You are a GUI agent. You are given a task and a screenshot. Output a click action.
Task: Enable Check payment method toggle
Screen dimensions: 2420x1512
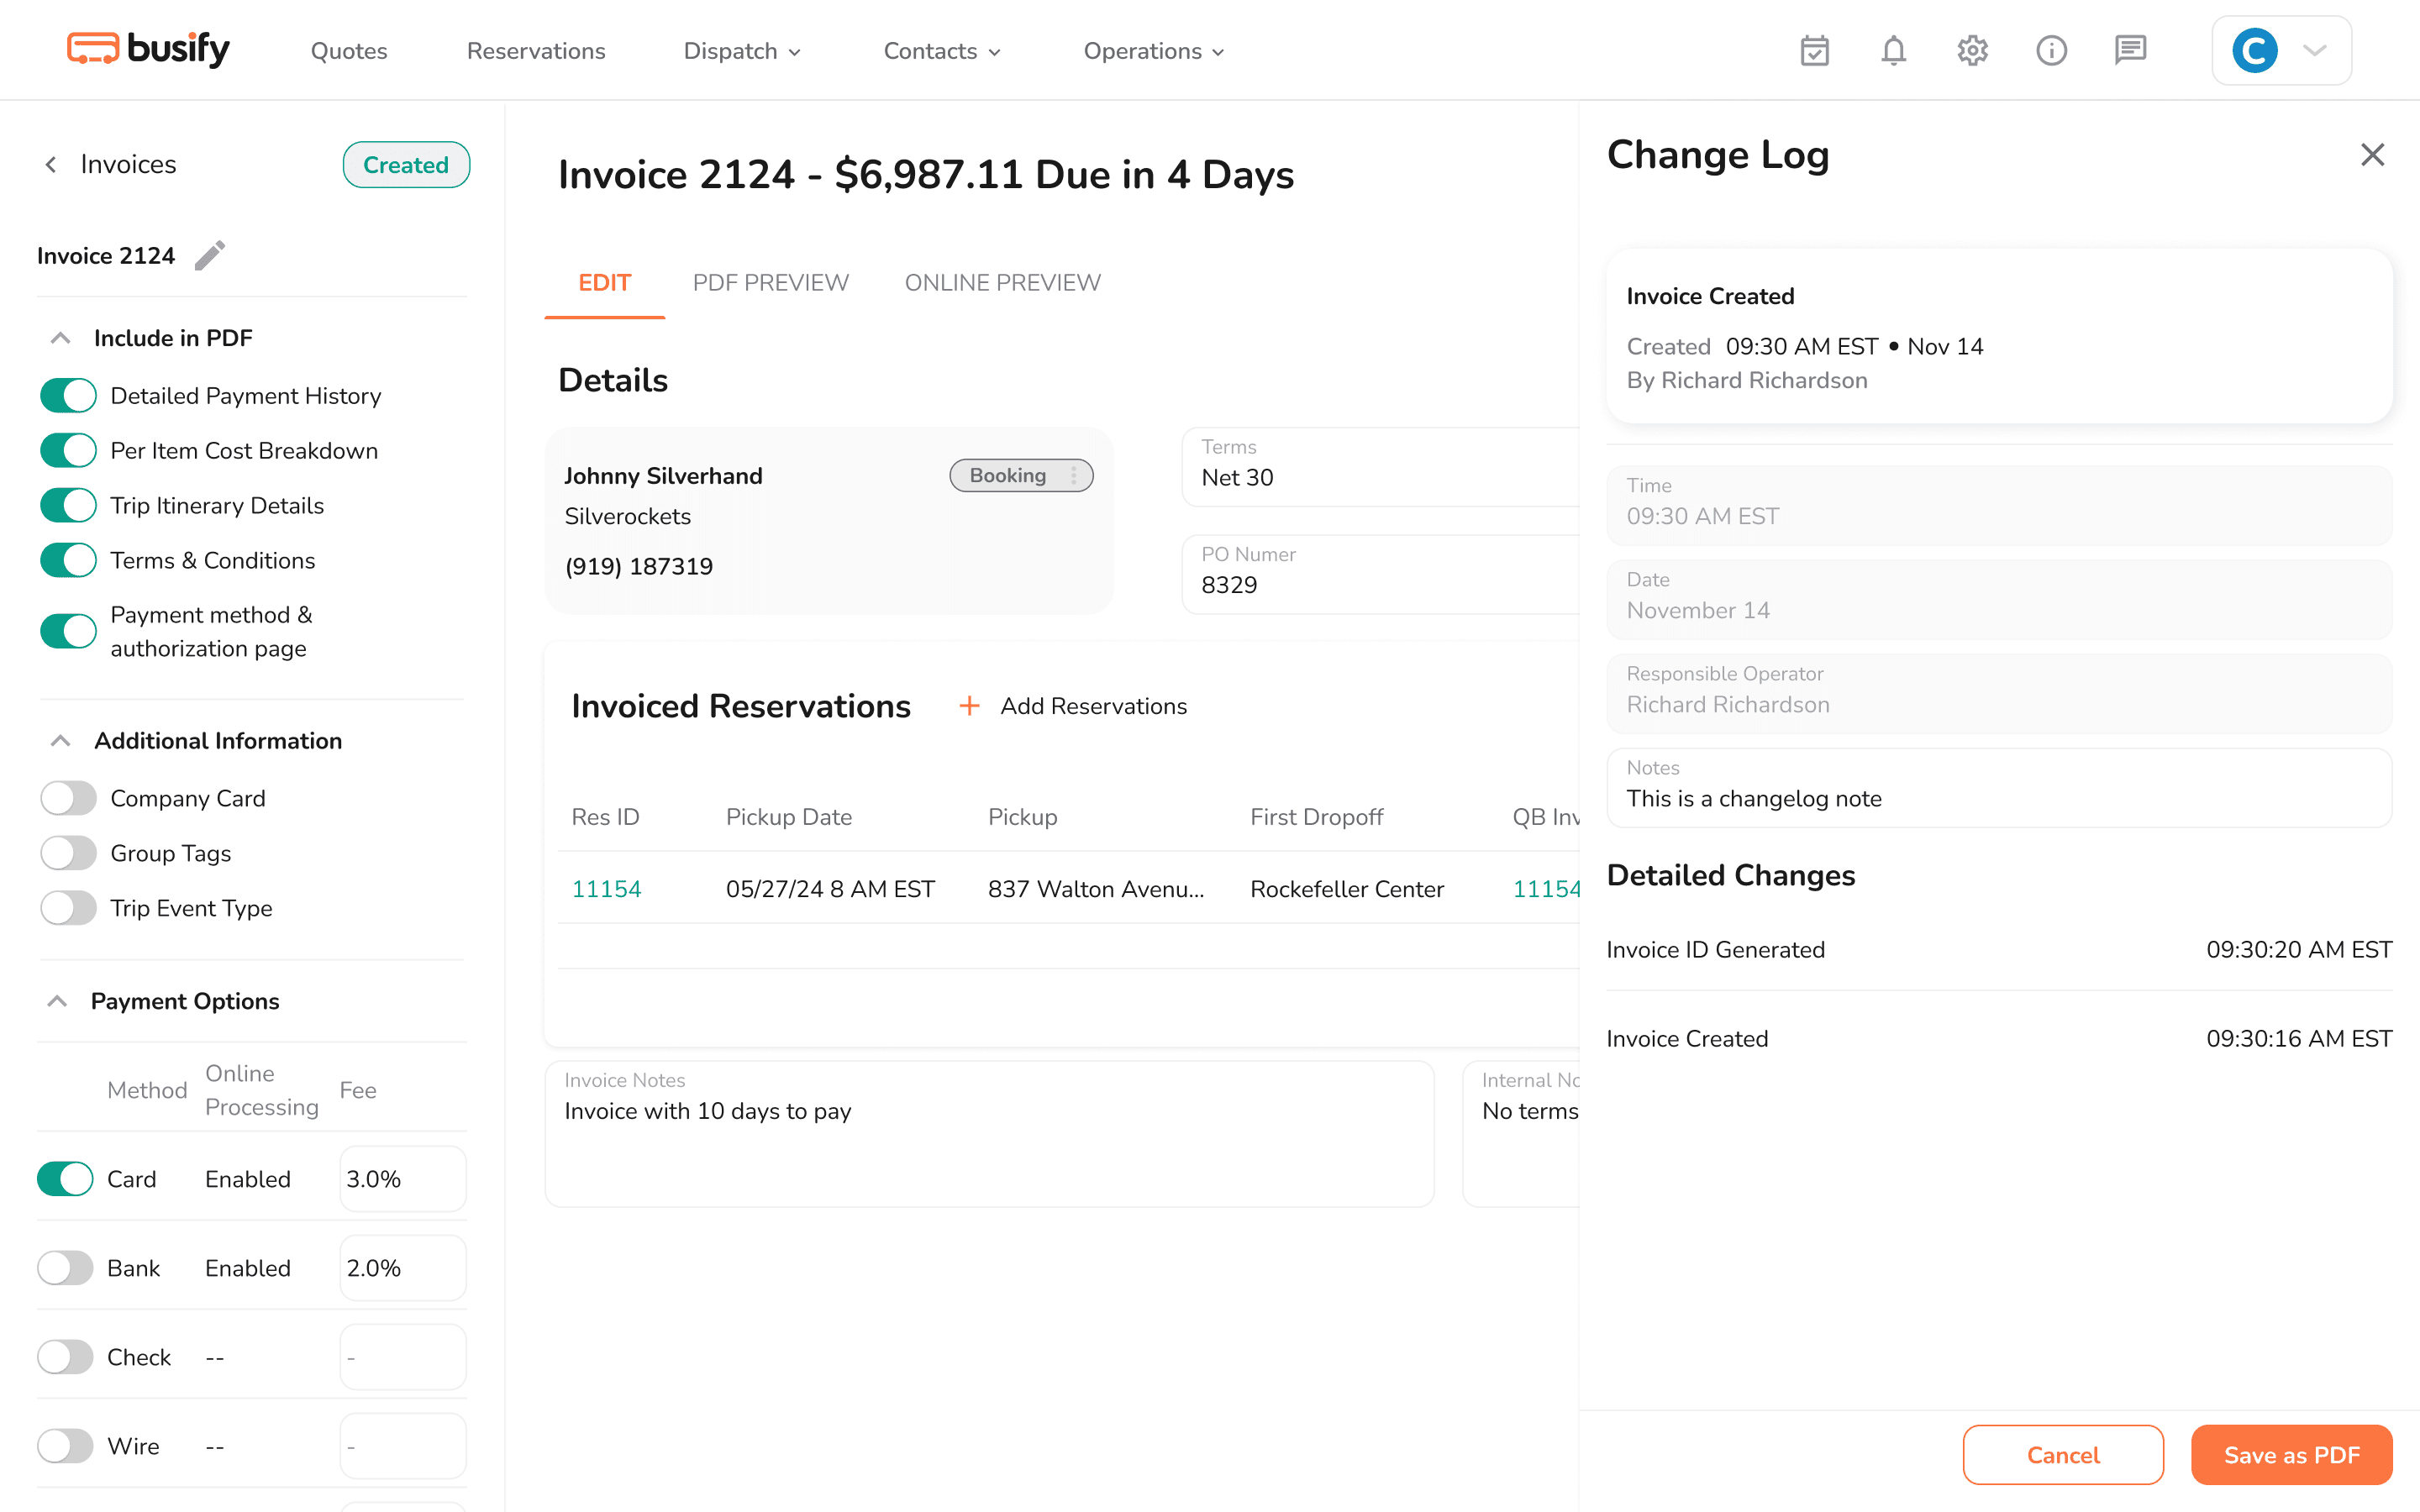click(65, 1357)
